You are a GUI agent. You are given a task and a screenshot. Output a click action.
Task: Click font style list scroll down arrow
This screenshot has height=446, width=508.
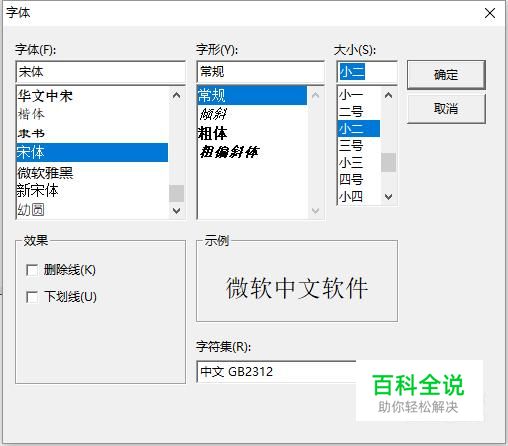click(315, 211)
